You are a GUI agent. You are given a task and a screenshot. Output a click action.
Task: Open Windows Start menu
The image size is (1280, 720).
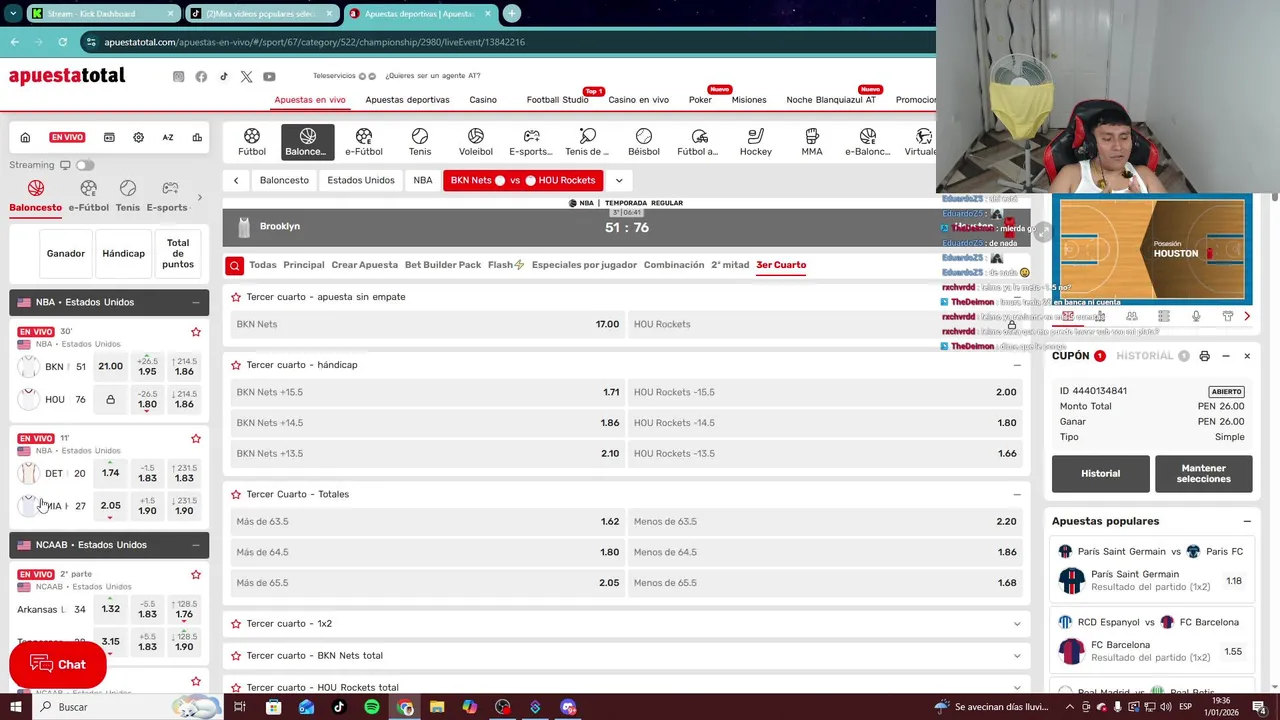tap(15, 707)
